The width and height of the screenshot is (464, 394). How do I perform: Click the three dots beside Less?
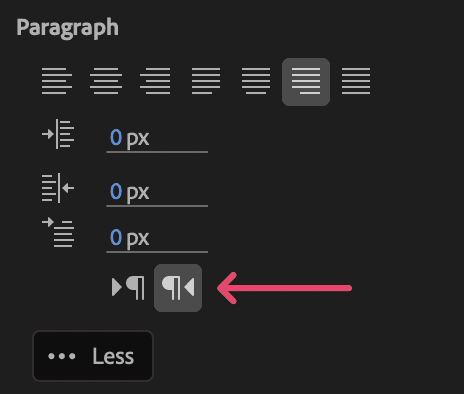[x=62, y=356]
